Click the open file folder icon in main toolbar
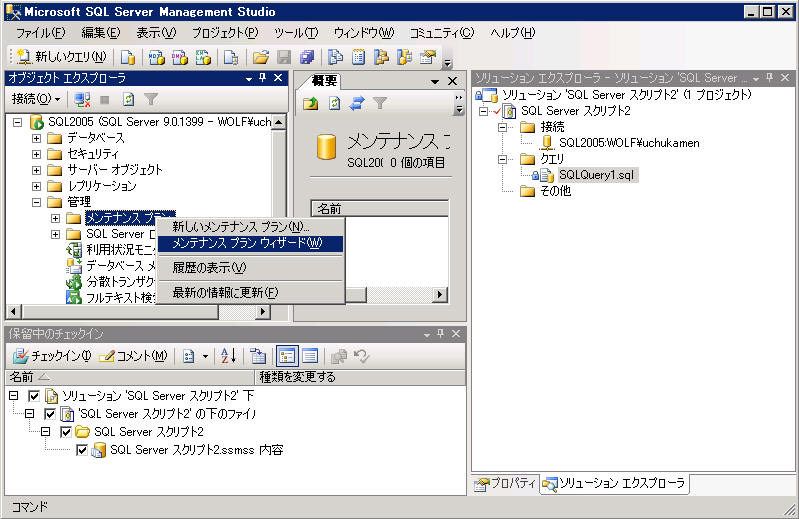This screenshot has height=519, width=799. [x=261, y=57]
